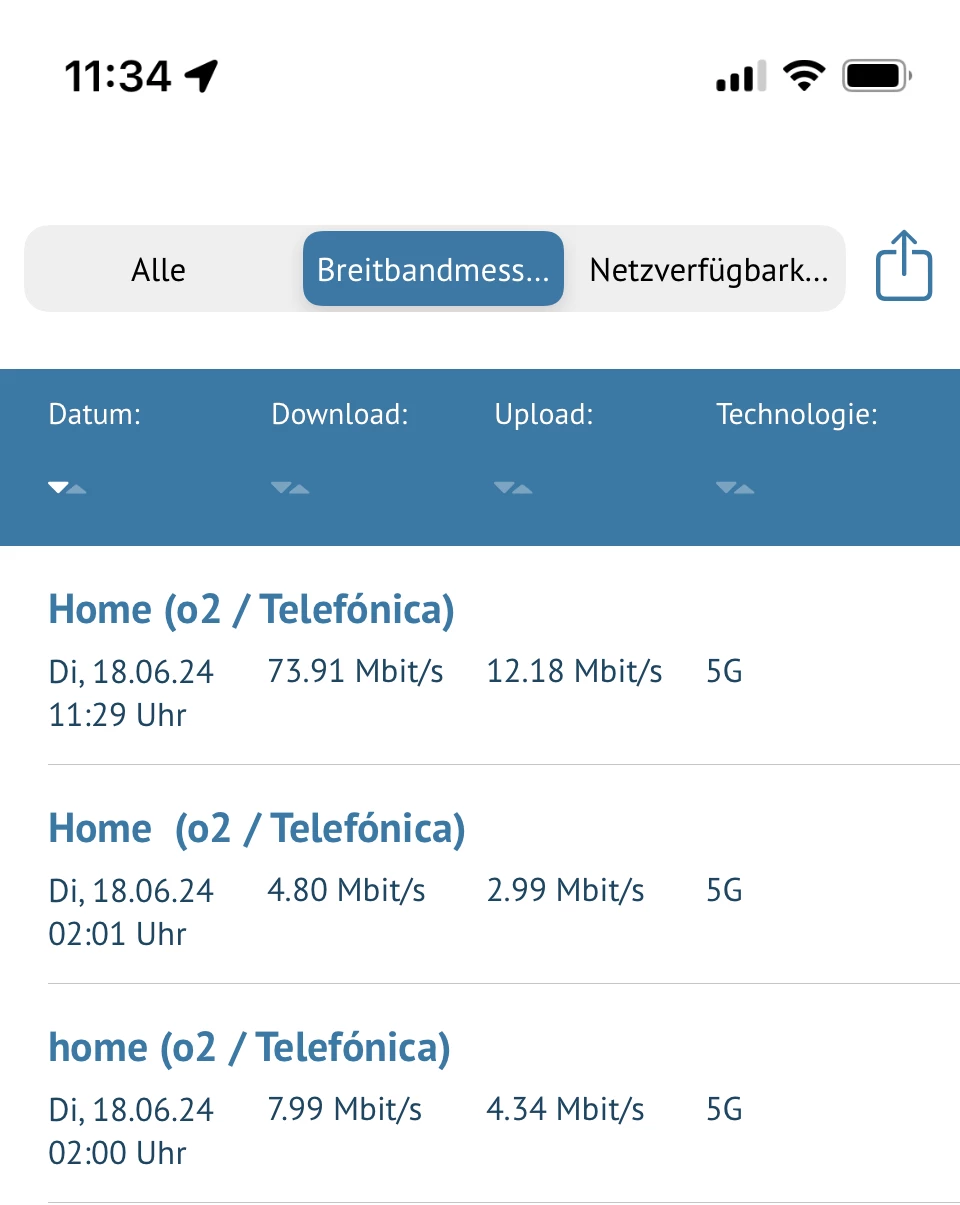Sort list by Datum column header
The image size is (960, 1205).
click(x=95, y=415)
